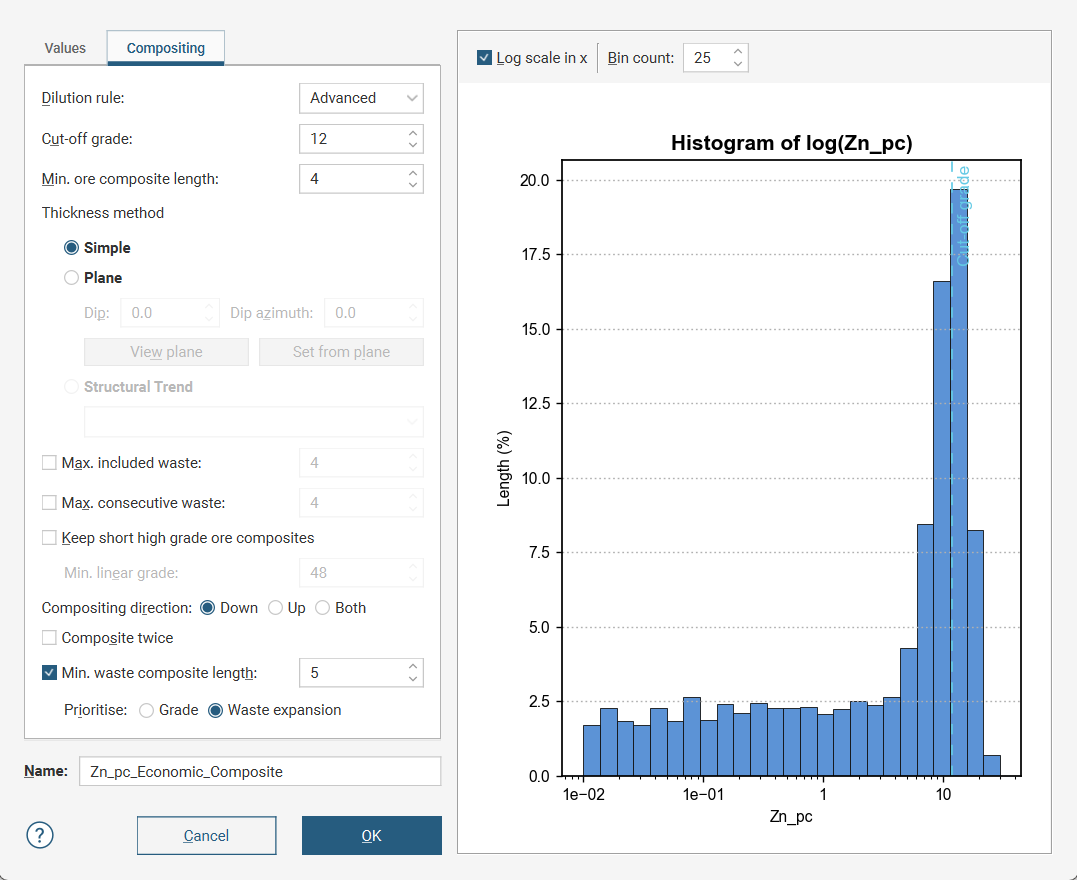Increase Bin count using the up arrow
The height and width of the screenshot is (880, 1077).
(737, 51)
